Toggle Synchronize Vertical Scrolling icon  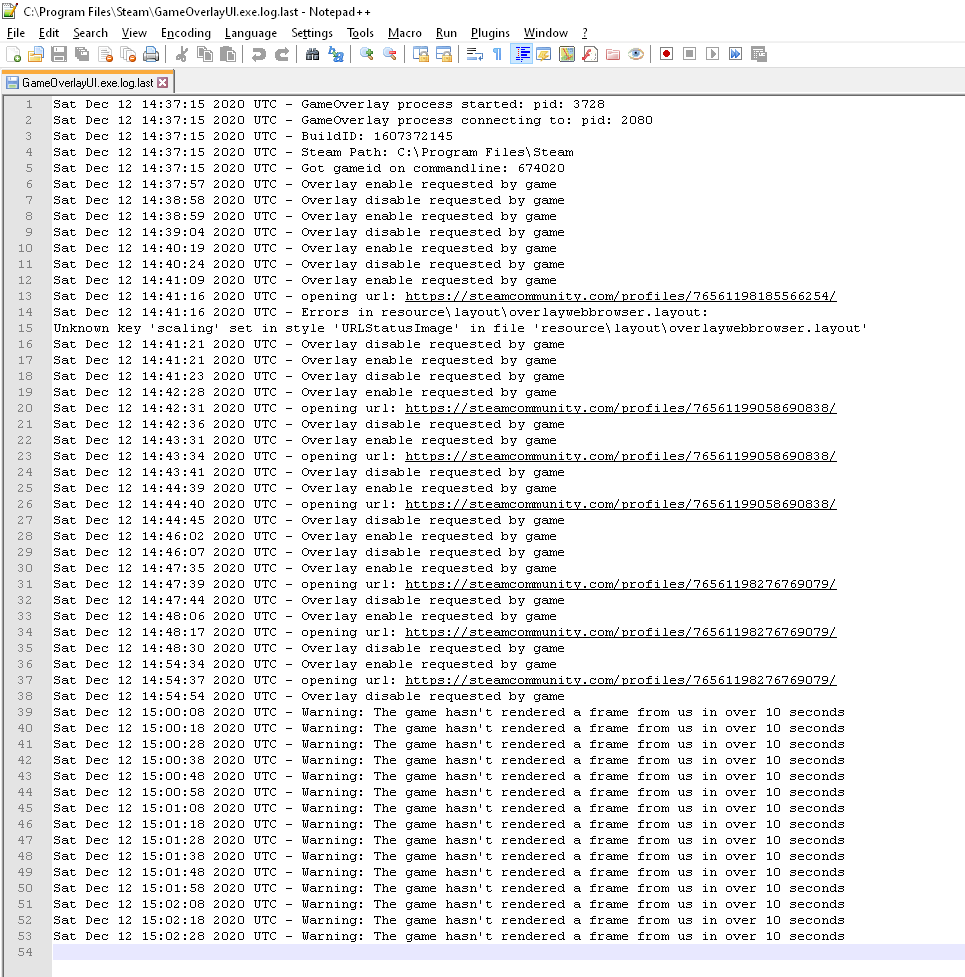421,55
